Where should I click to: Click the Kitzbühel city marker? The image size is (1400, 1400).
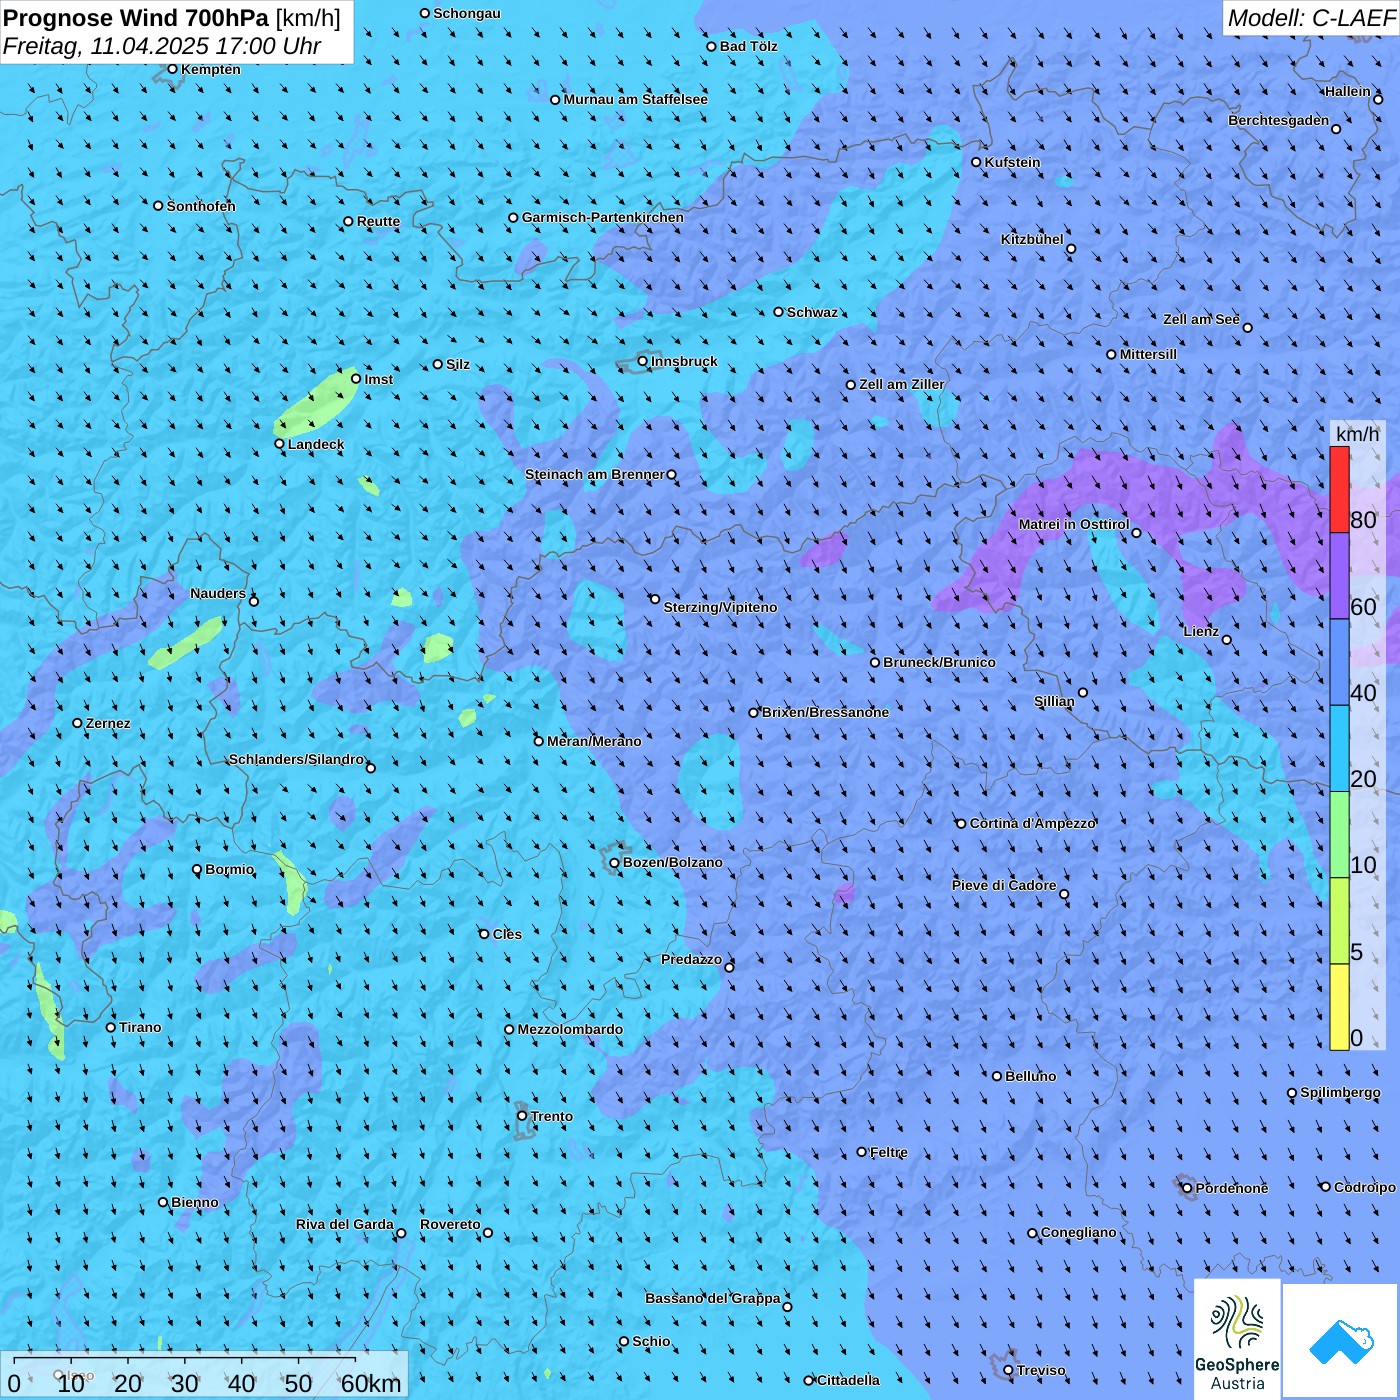[x=1071, y=249]
